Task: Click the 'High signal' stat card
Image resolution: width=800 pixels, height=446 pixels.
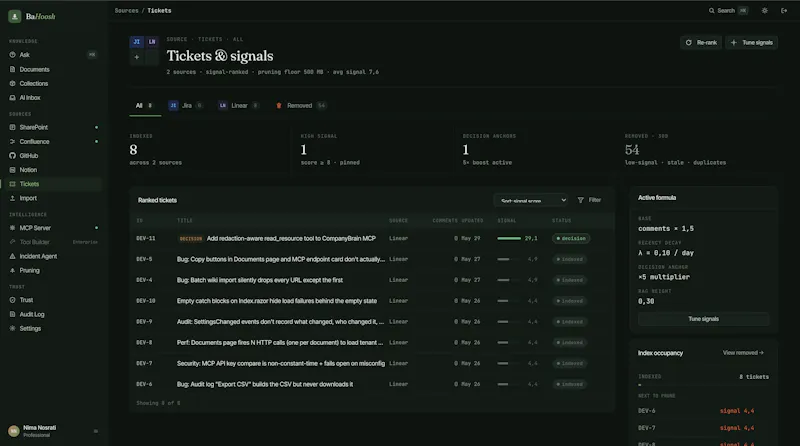Action: pyautogui.click(x=372, y=150)
